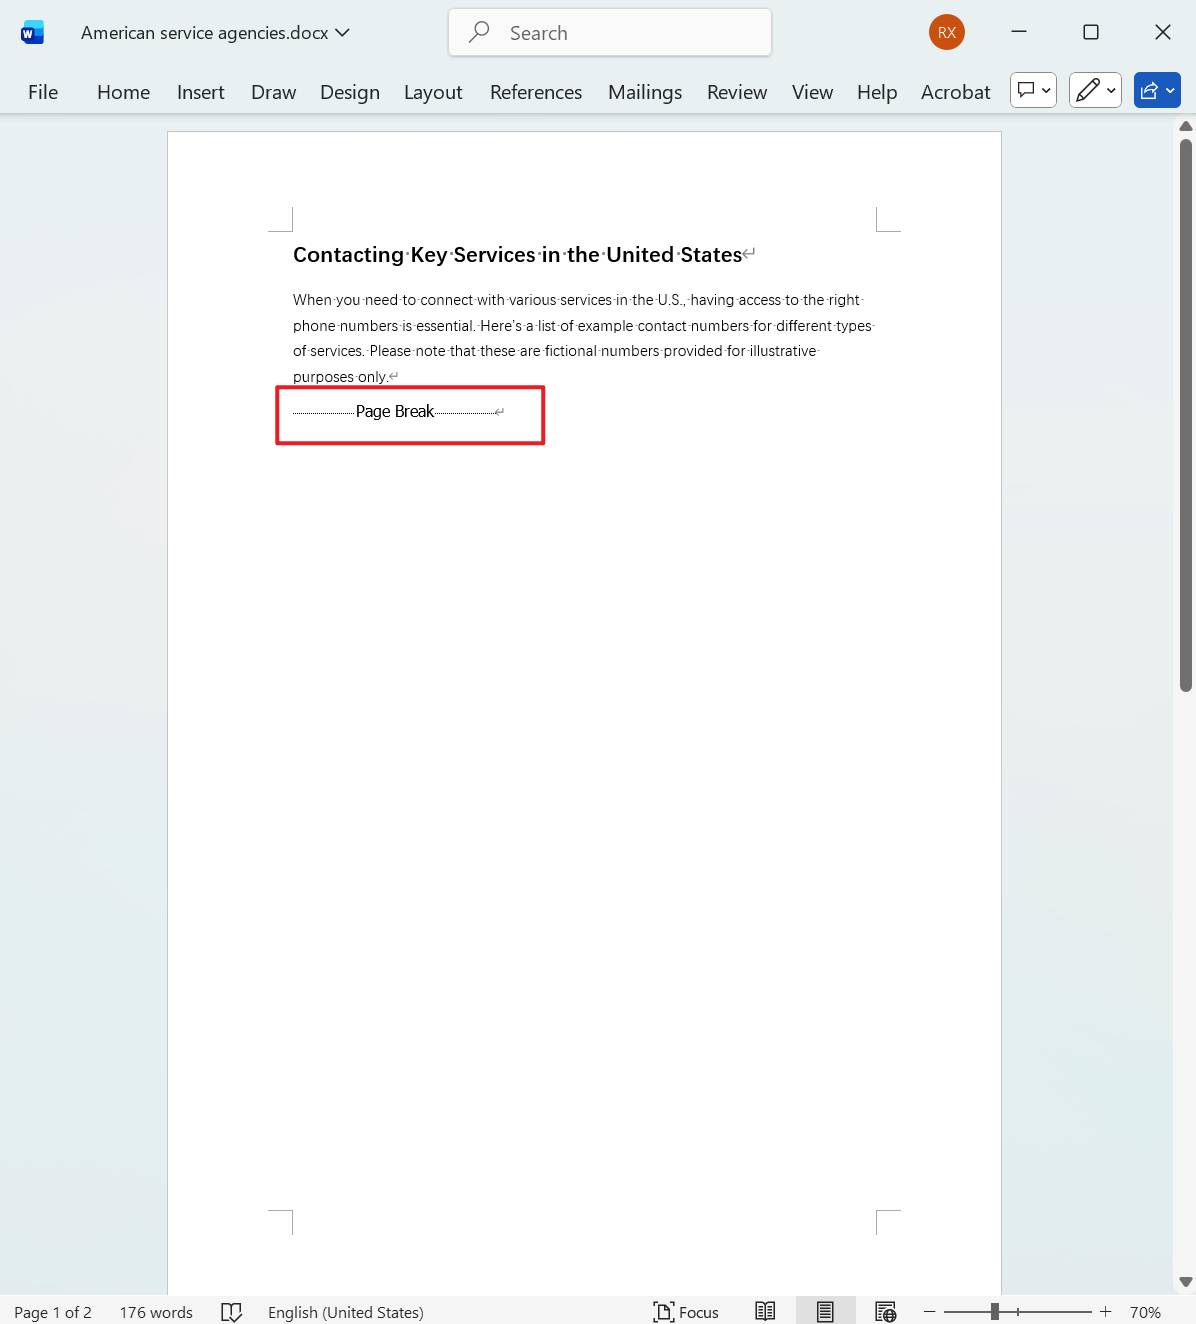Click Page 1 of 2 indicator
Image resolution: width=1196 pixels, height=1324 pixels.
point(52,1311)
